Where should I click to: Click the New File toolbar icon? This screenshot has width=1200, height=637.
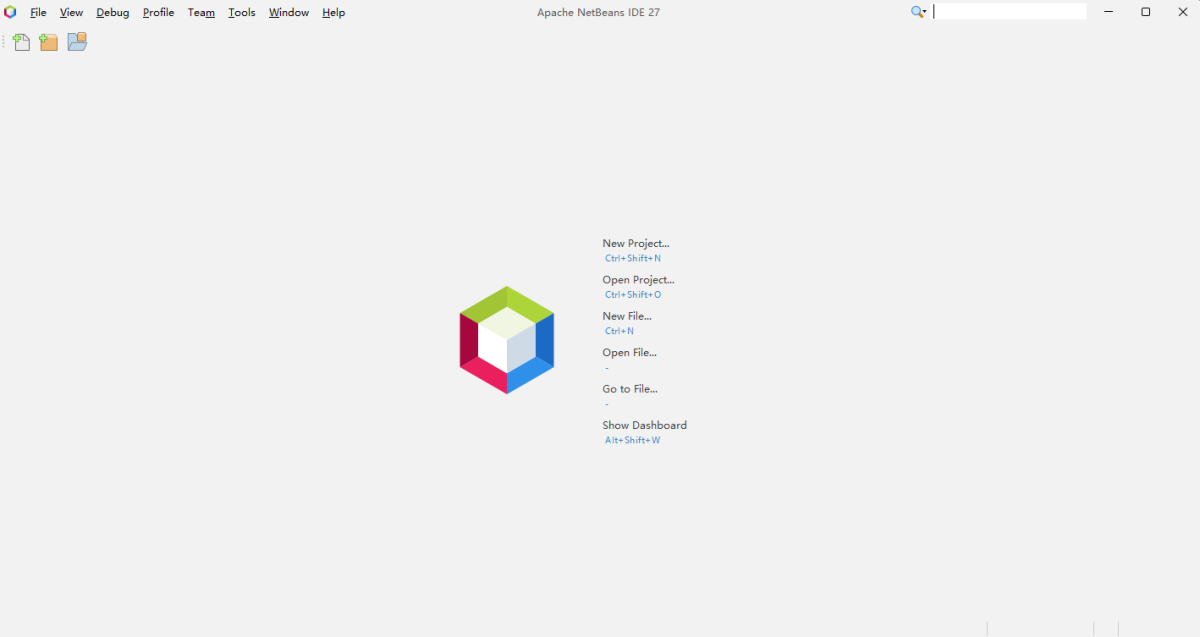click(x=21, y=42)
